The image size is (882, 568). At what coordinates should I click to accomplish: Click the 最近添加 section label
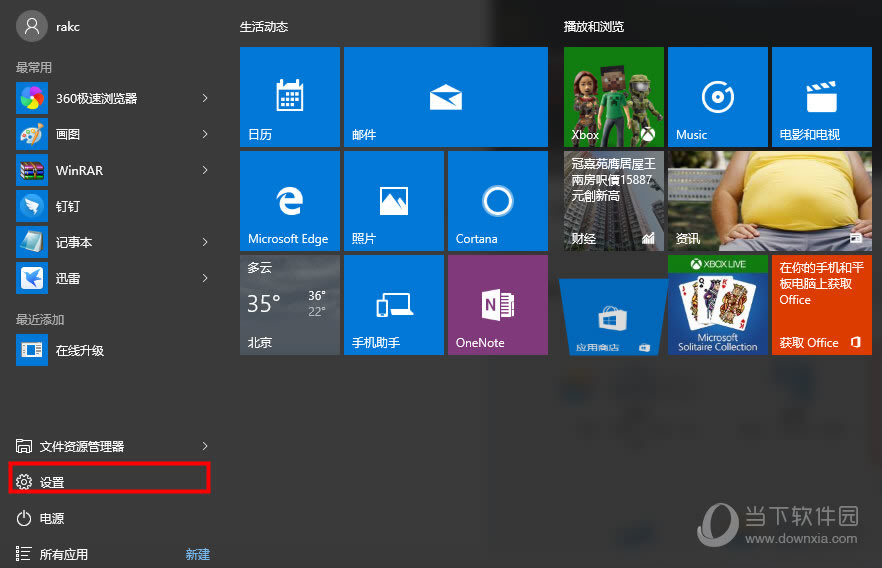(x=40, y=319)
